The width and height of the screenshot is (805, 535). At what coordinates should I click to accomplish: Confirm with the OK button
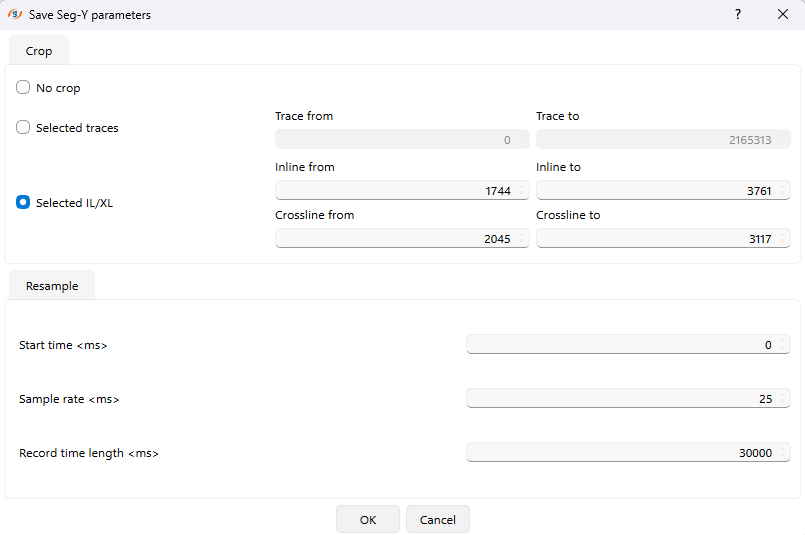(x=368, y=520)
